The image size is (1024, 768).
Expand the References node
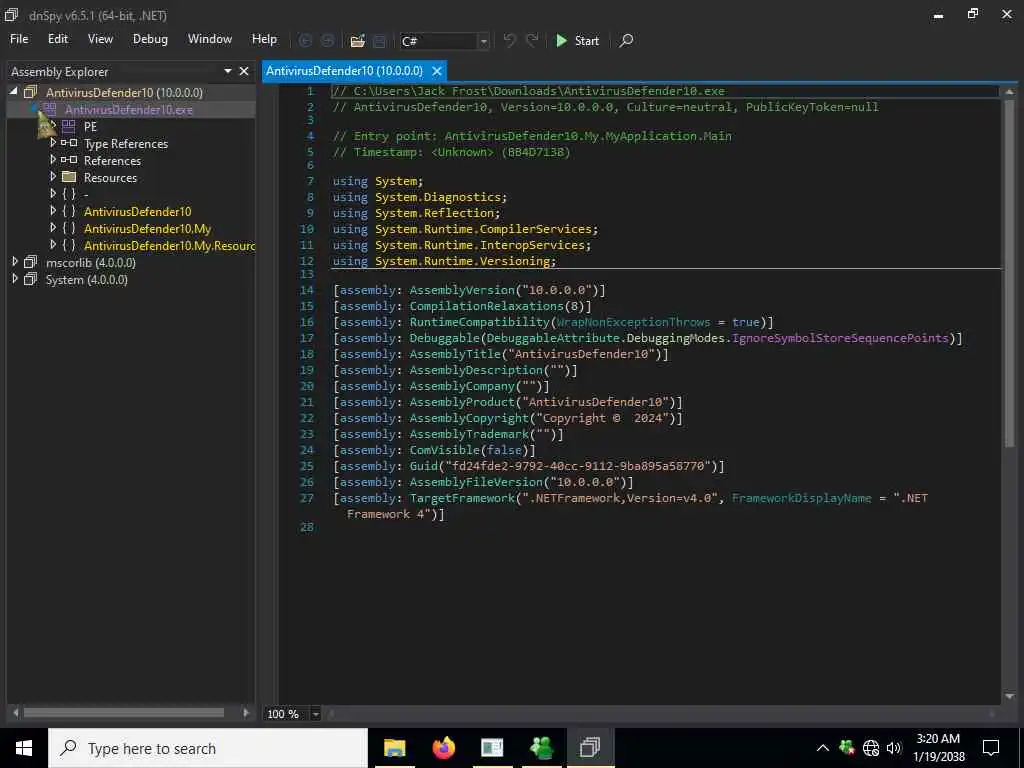53,159
